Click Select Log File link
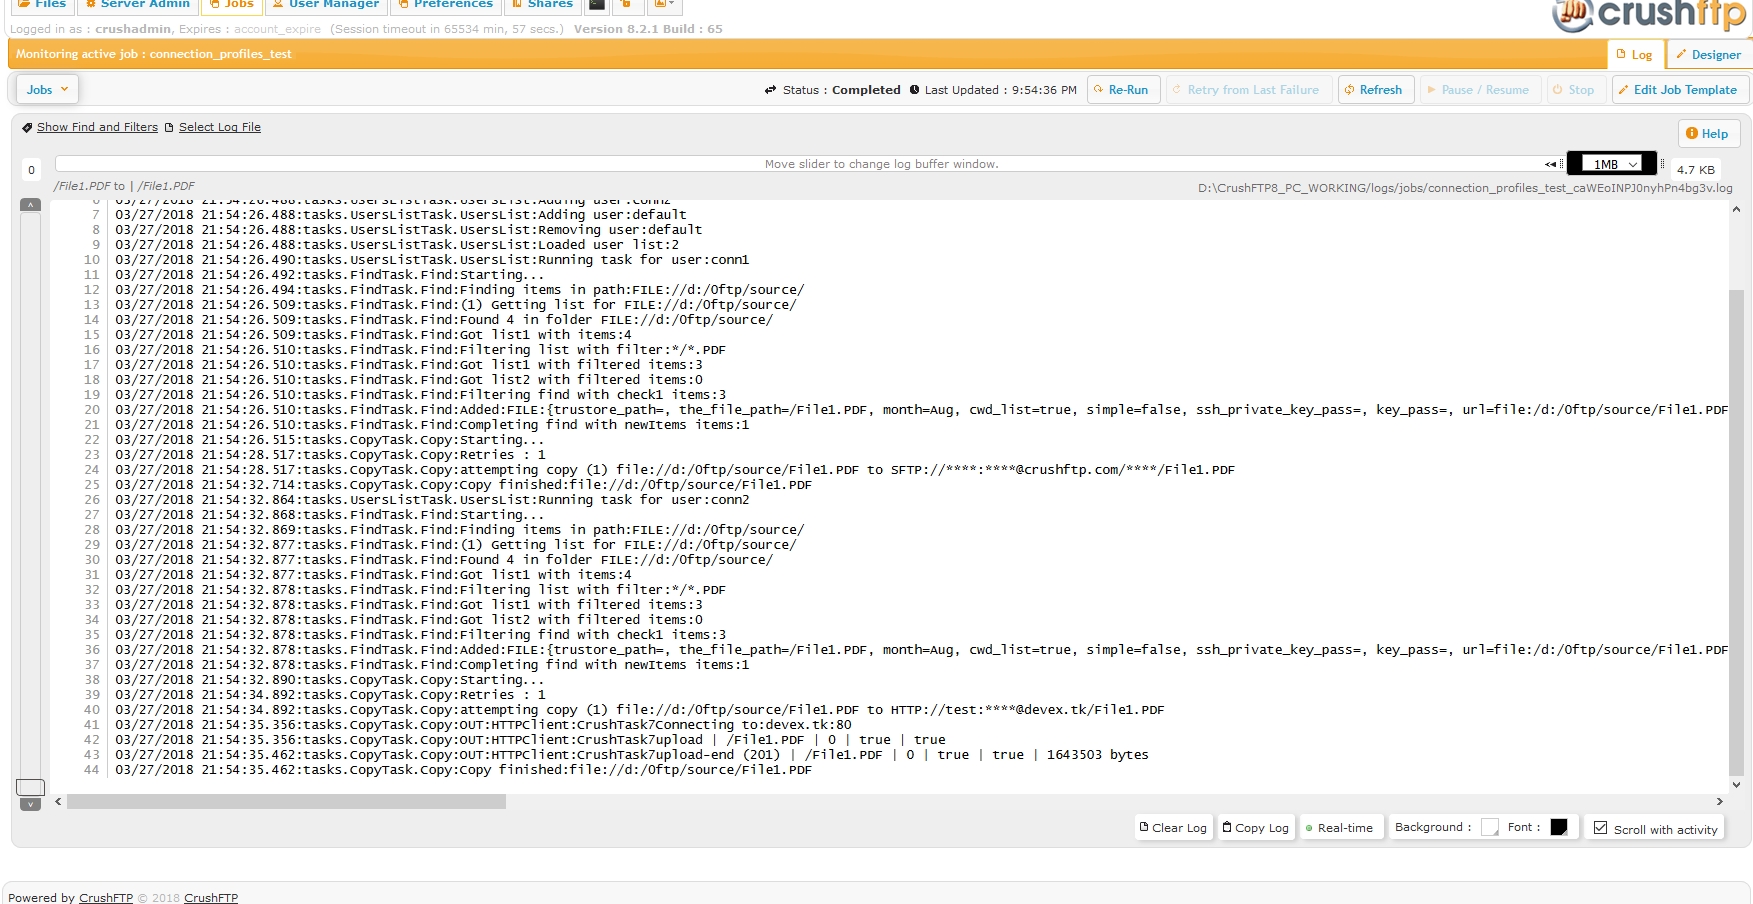This screenshot has width=1753, height=904. [x=219, y=127]
